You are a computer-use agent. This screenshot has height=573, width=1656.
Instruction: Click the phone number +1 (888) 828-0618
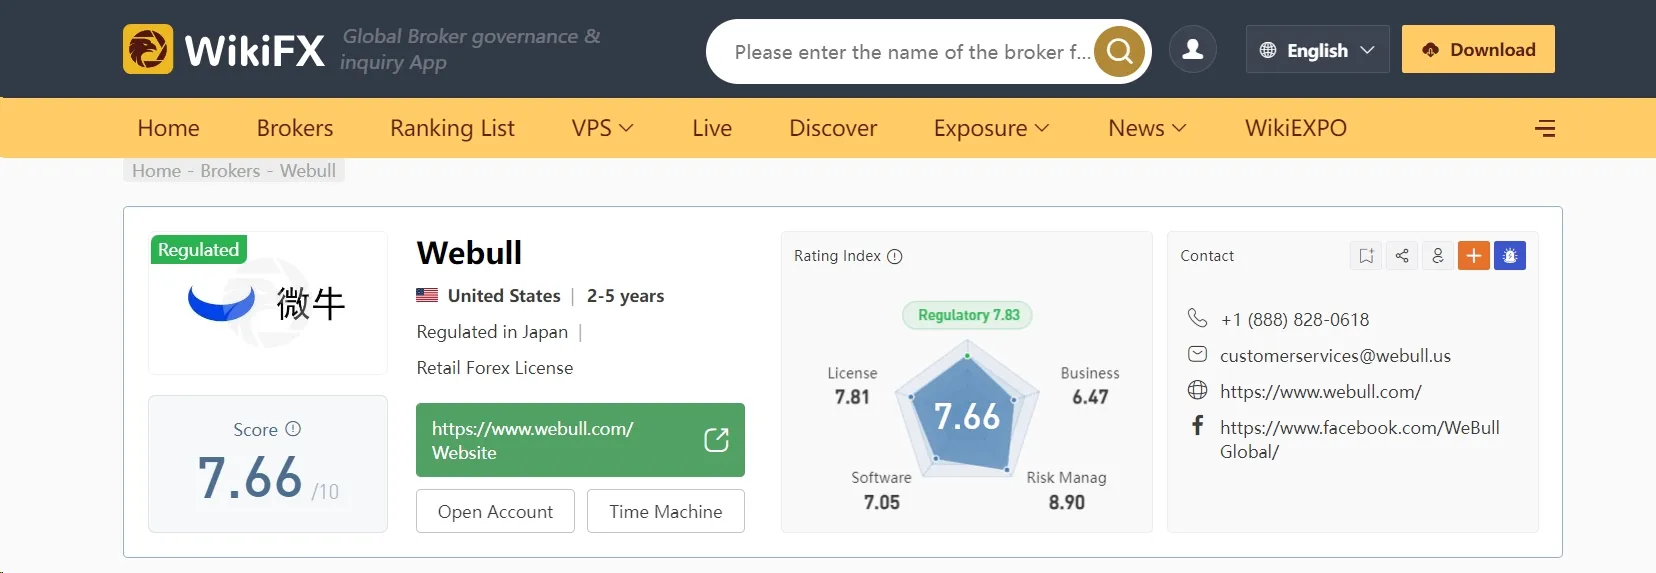1295,319
